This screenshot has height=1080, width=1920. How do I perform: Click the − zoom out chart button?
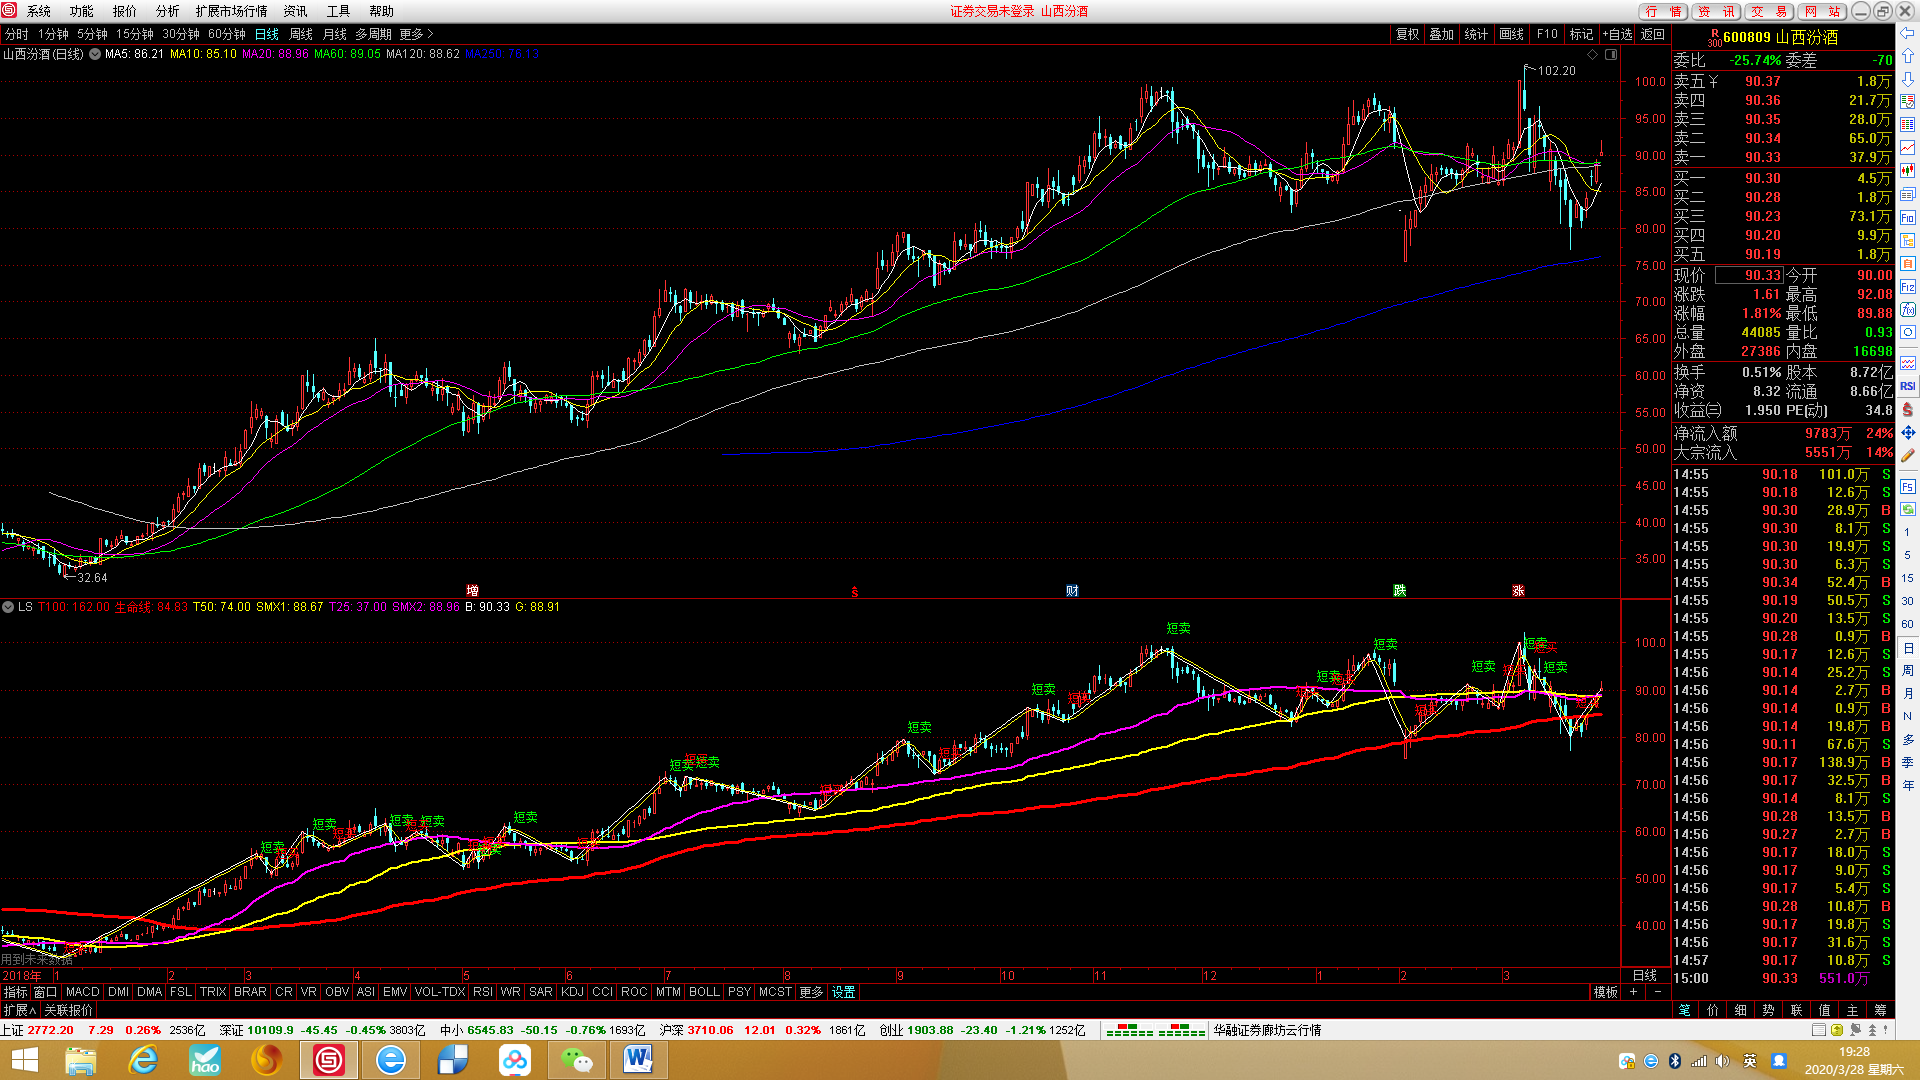tap(1657, 992)
